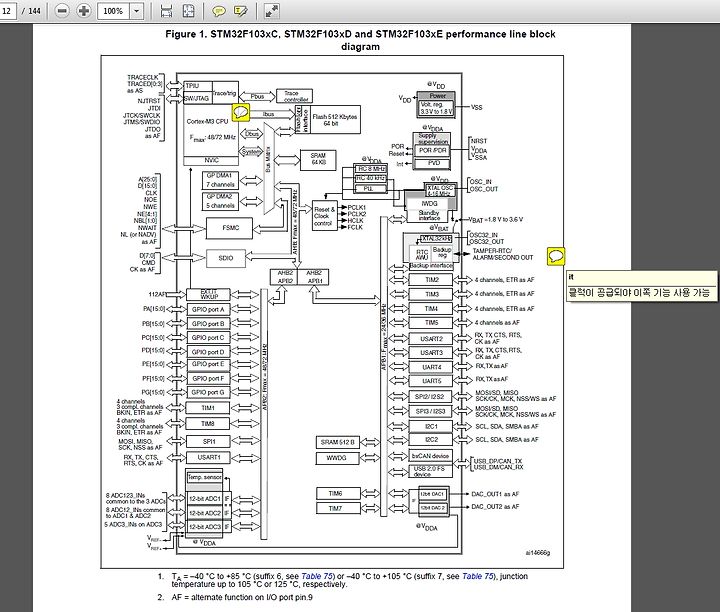
Task: Click the 'Trace controller' block
Action: pyautogui.click(x=294, y=96)
